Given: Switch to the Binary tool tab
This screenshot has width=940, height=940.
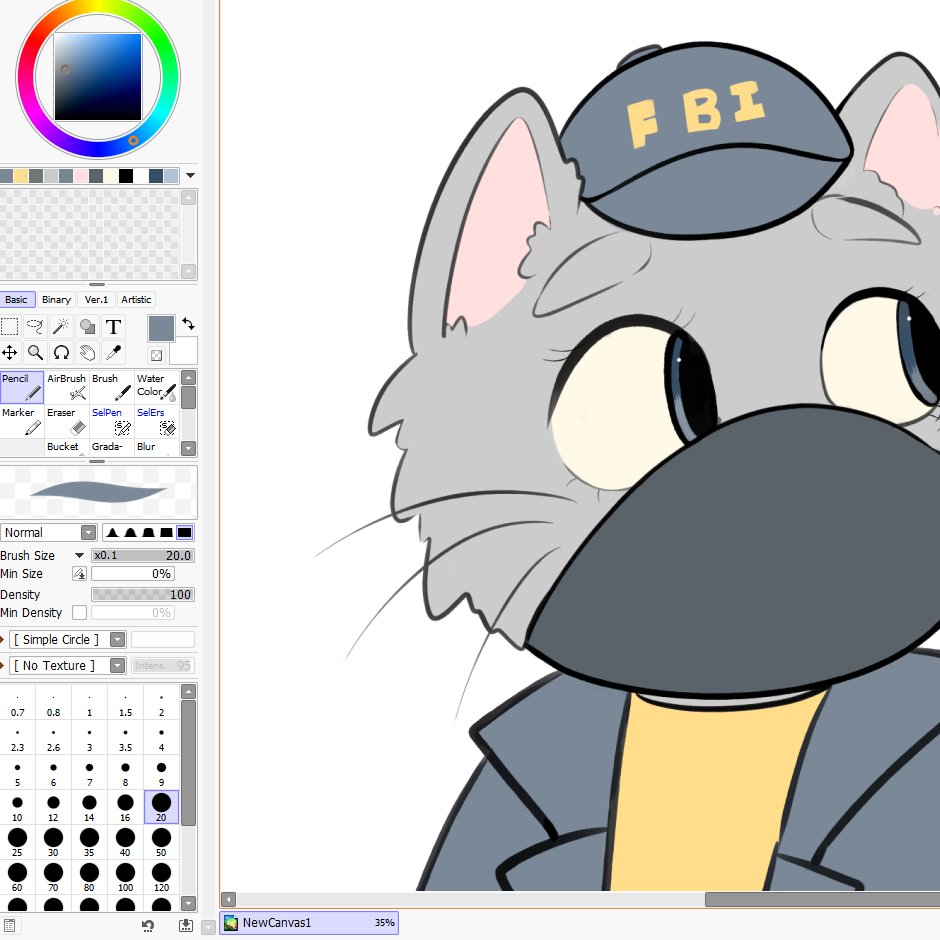Looking at the screenshot, I should point(56,300).
